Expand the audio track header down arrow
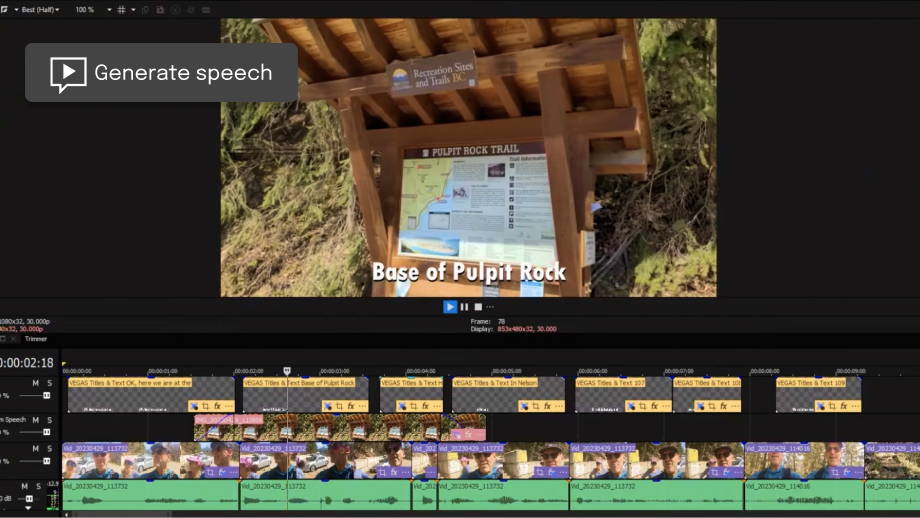Viewport: 920px width, 518px height. click(28, 508)
